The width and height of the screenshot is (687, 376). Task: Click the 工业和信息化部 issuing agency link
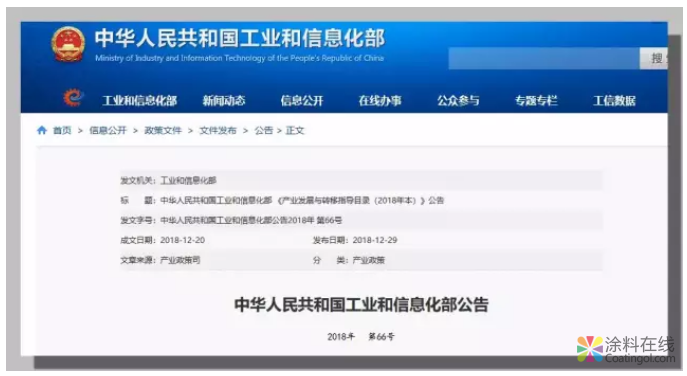[188, 180]
